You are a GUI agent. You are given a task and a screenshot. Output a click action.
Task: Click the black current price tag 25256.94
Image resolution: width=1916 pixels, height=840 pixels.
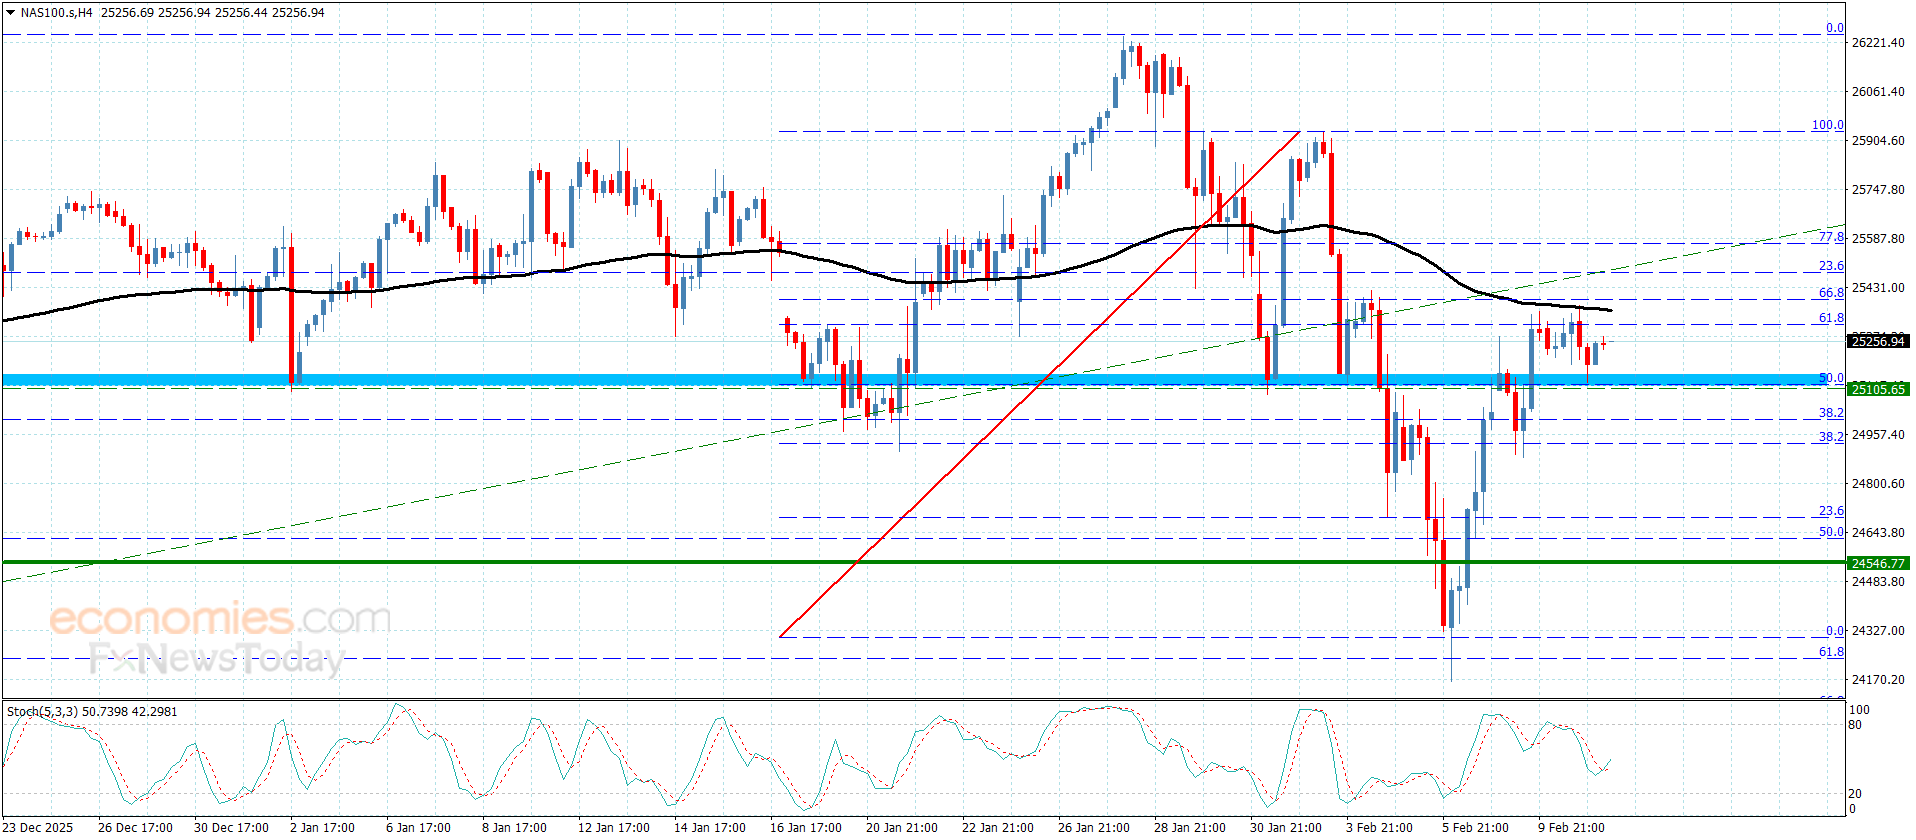(x=1878, y=342)
